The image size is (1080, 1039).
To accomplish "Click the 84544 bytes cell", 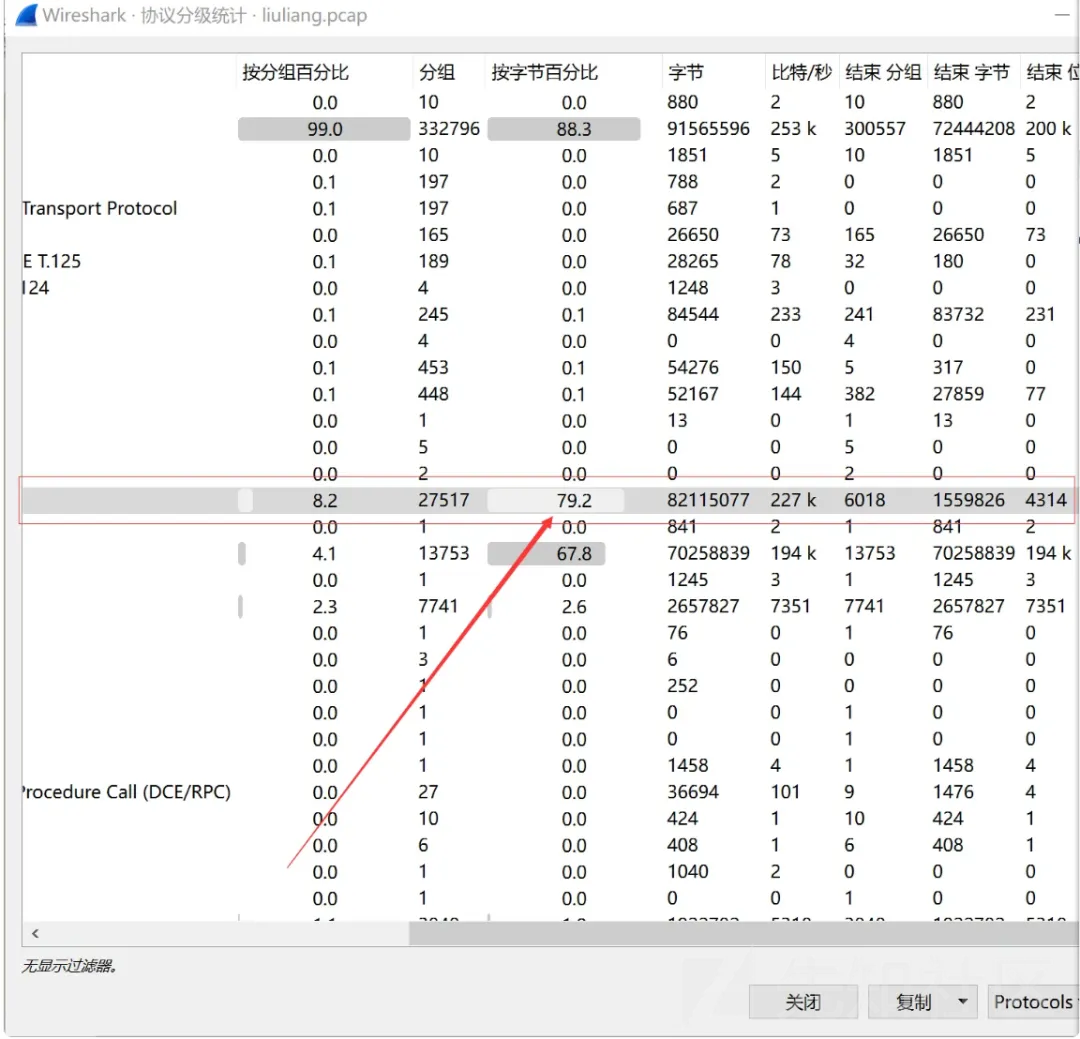I will [693, 315].
